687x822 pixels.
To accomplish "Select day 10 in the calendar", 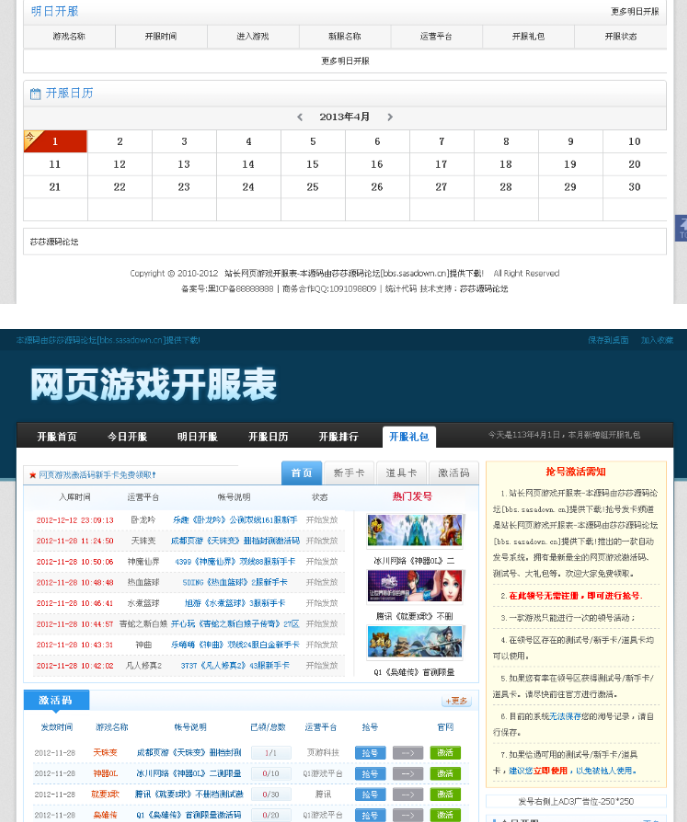I will point(635,141).
